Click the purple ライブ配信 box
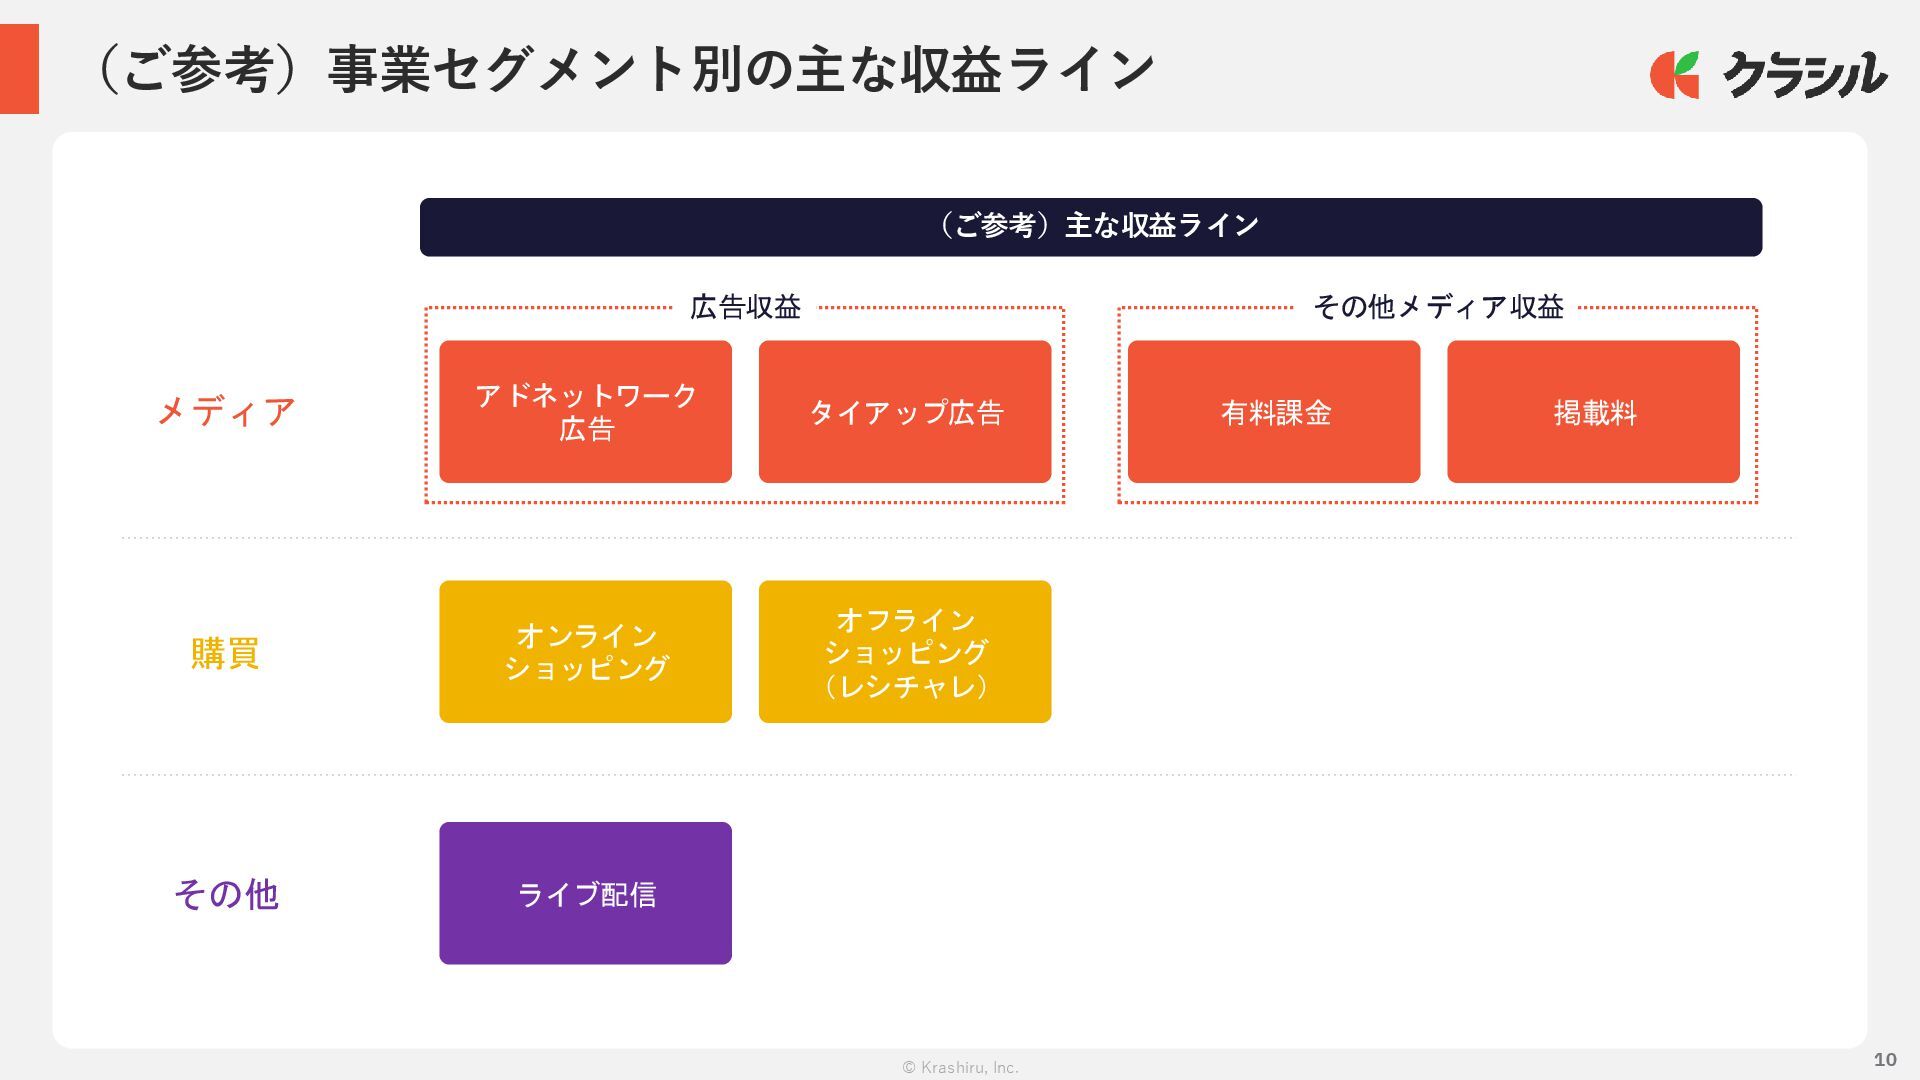This screenshot has width=1920, height=1080. pyautogui.click(x=585, y=893)
